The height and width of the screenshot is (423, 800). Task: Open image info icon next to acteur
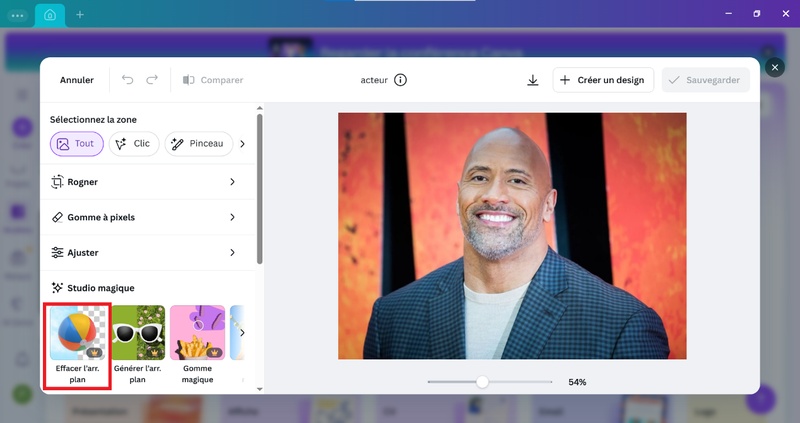401,80
